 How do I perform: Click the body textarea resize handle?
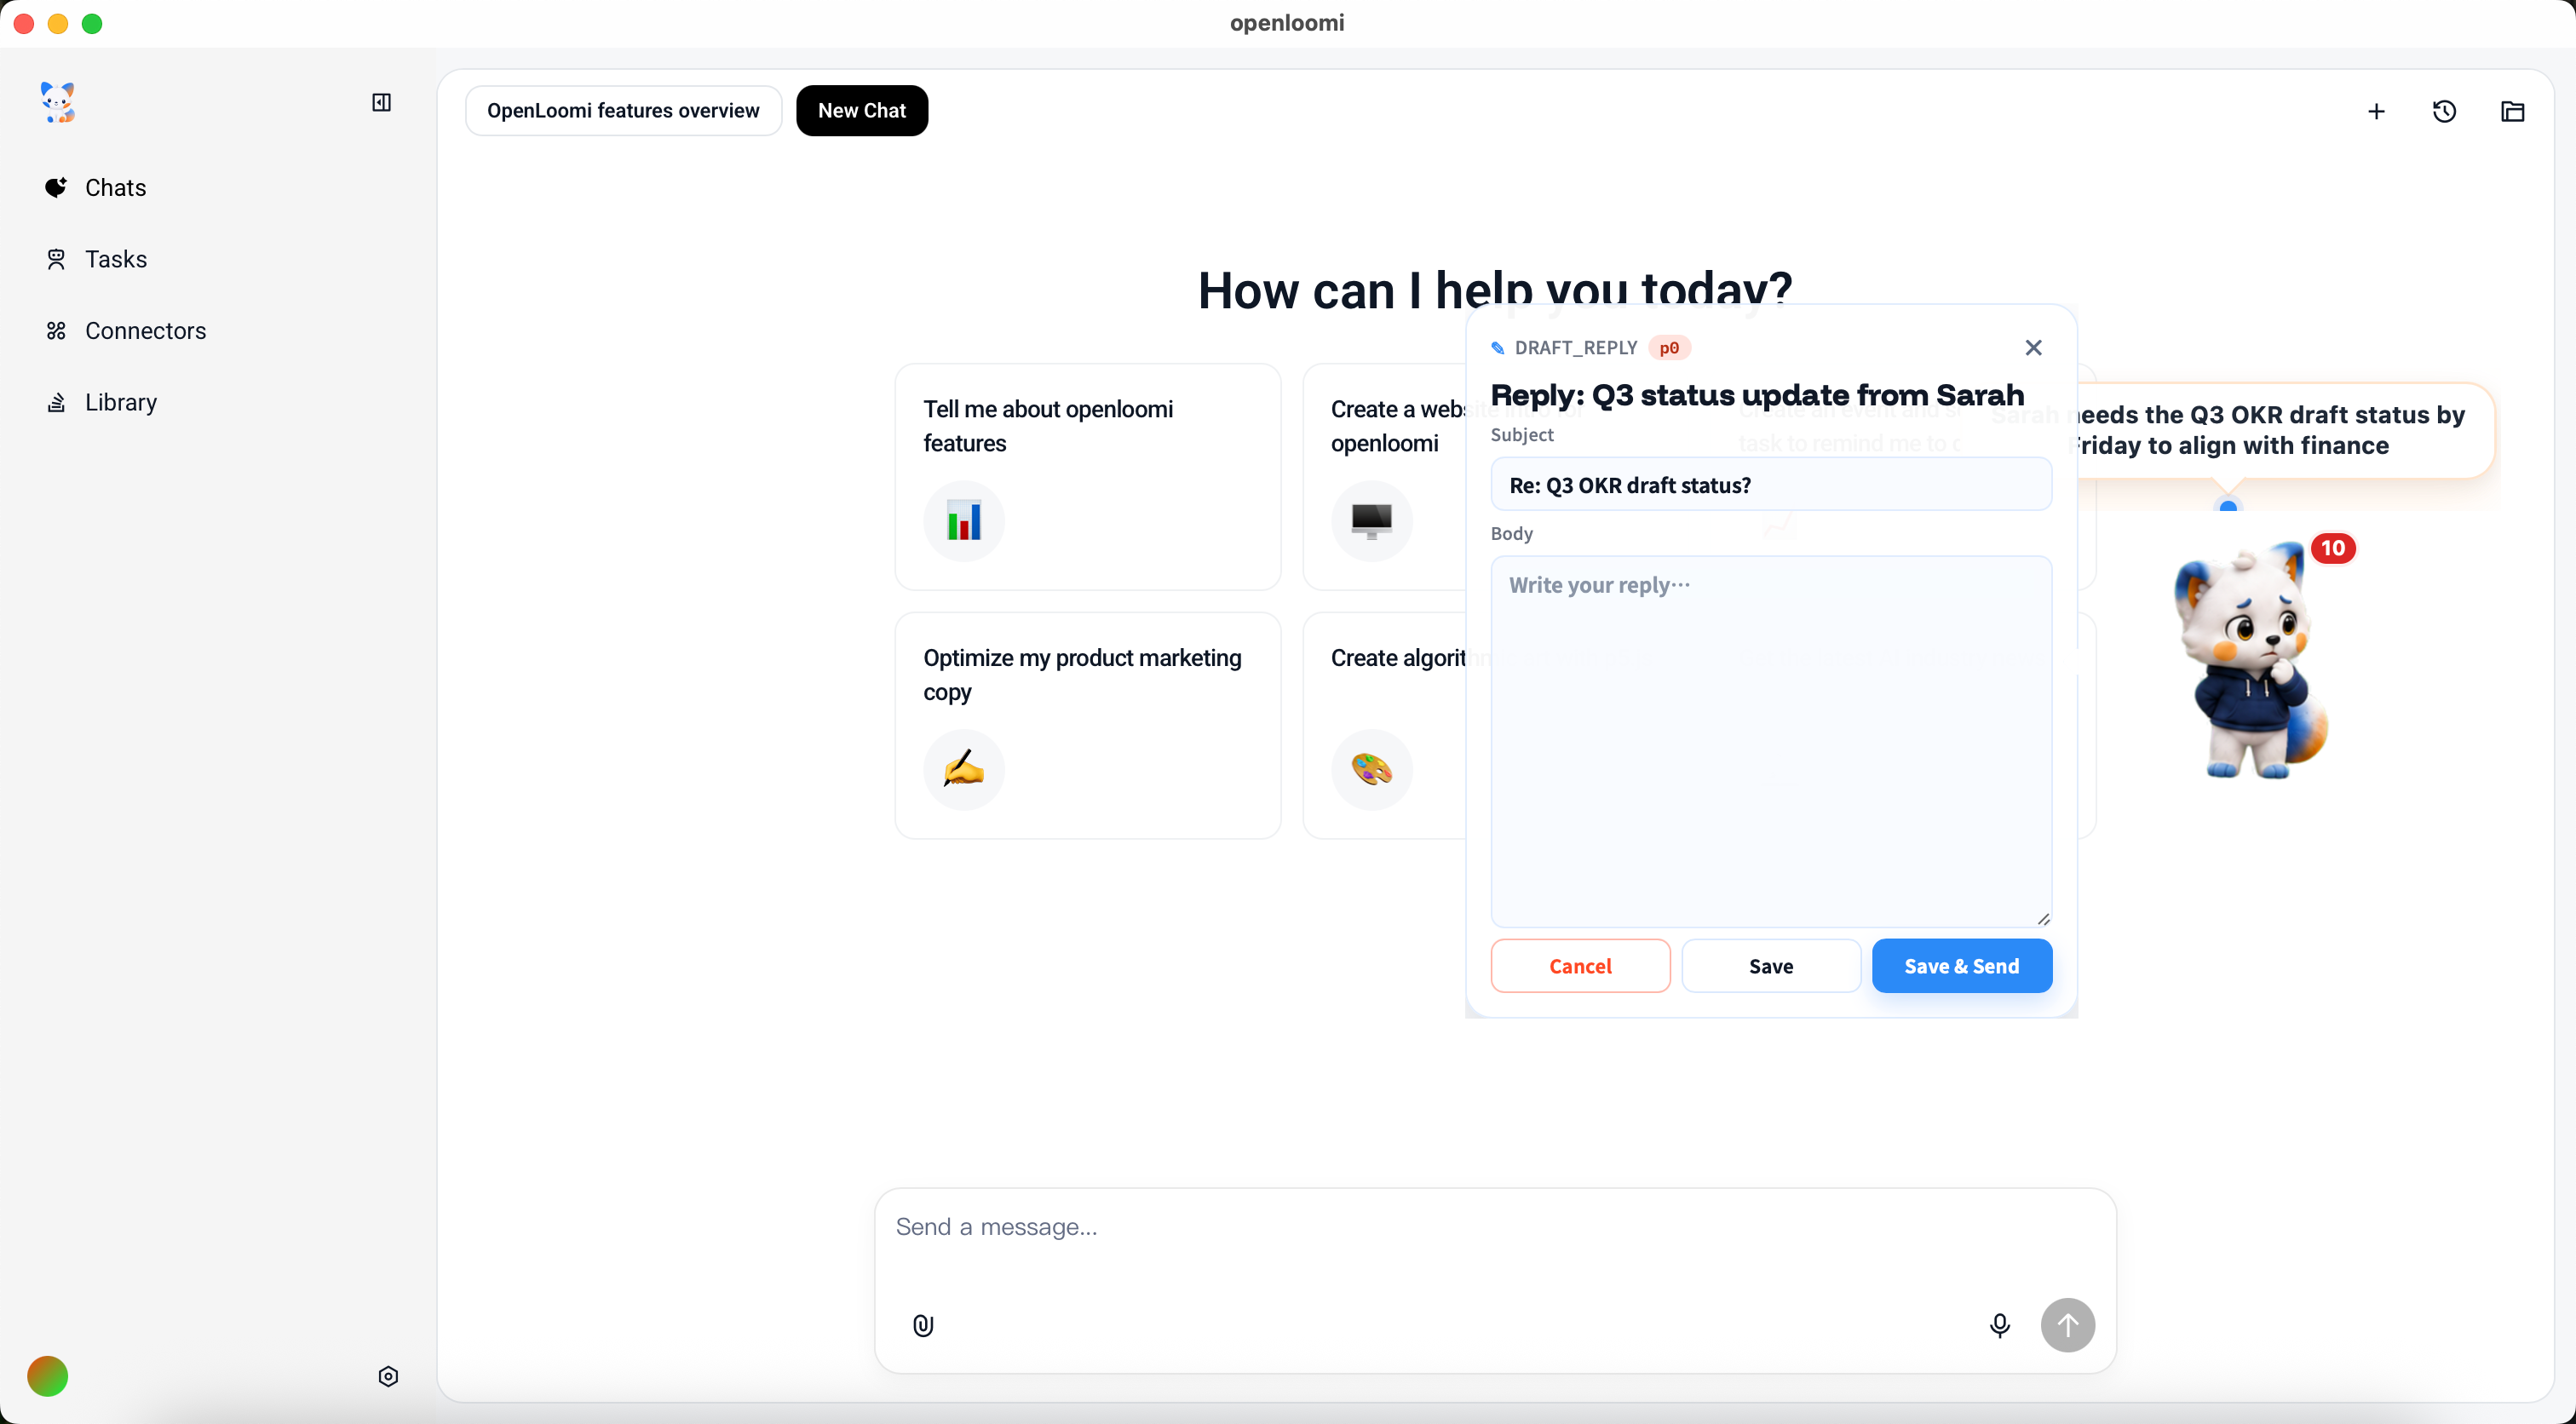coord(2043,919)
